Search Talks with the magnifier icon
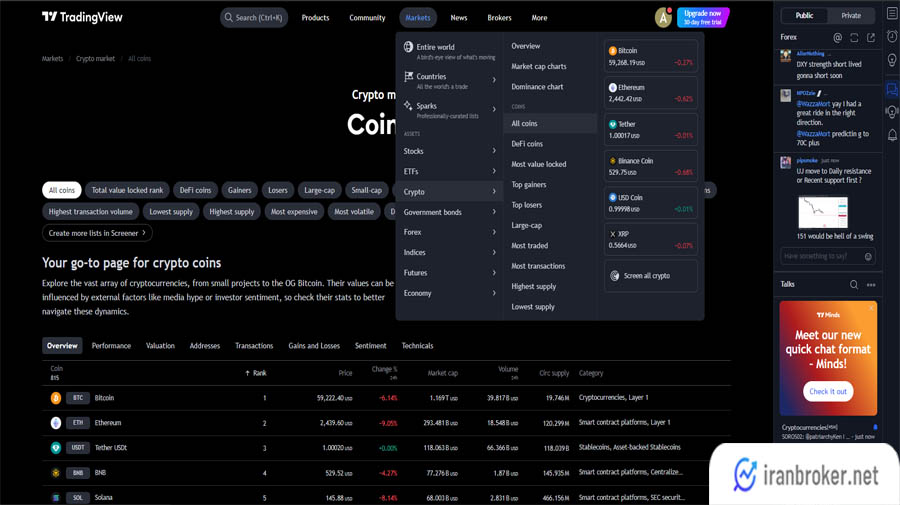The image size is (900, 505). [854, 285]
